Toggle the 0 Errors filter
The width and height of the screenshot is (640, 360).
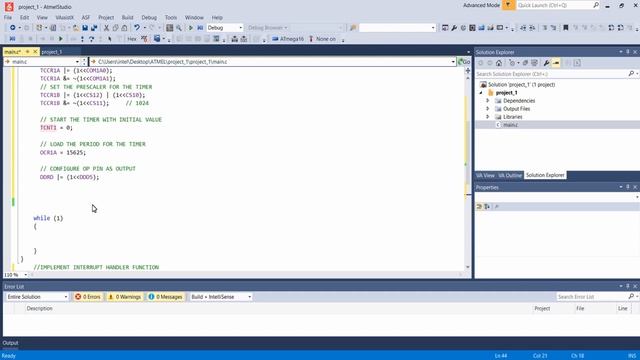pos(88,297)
